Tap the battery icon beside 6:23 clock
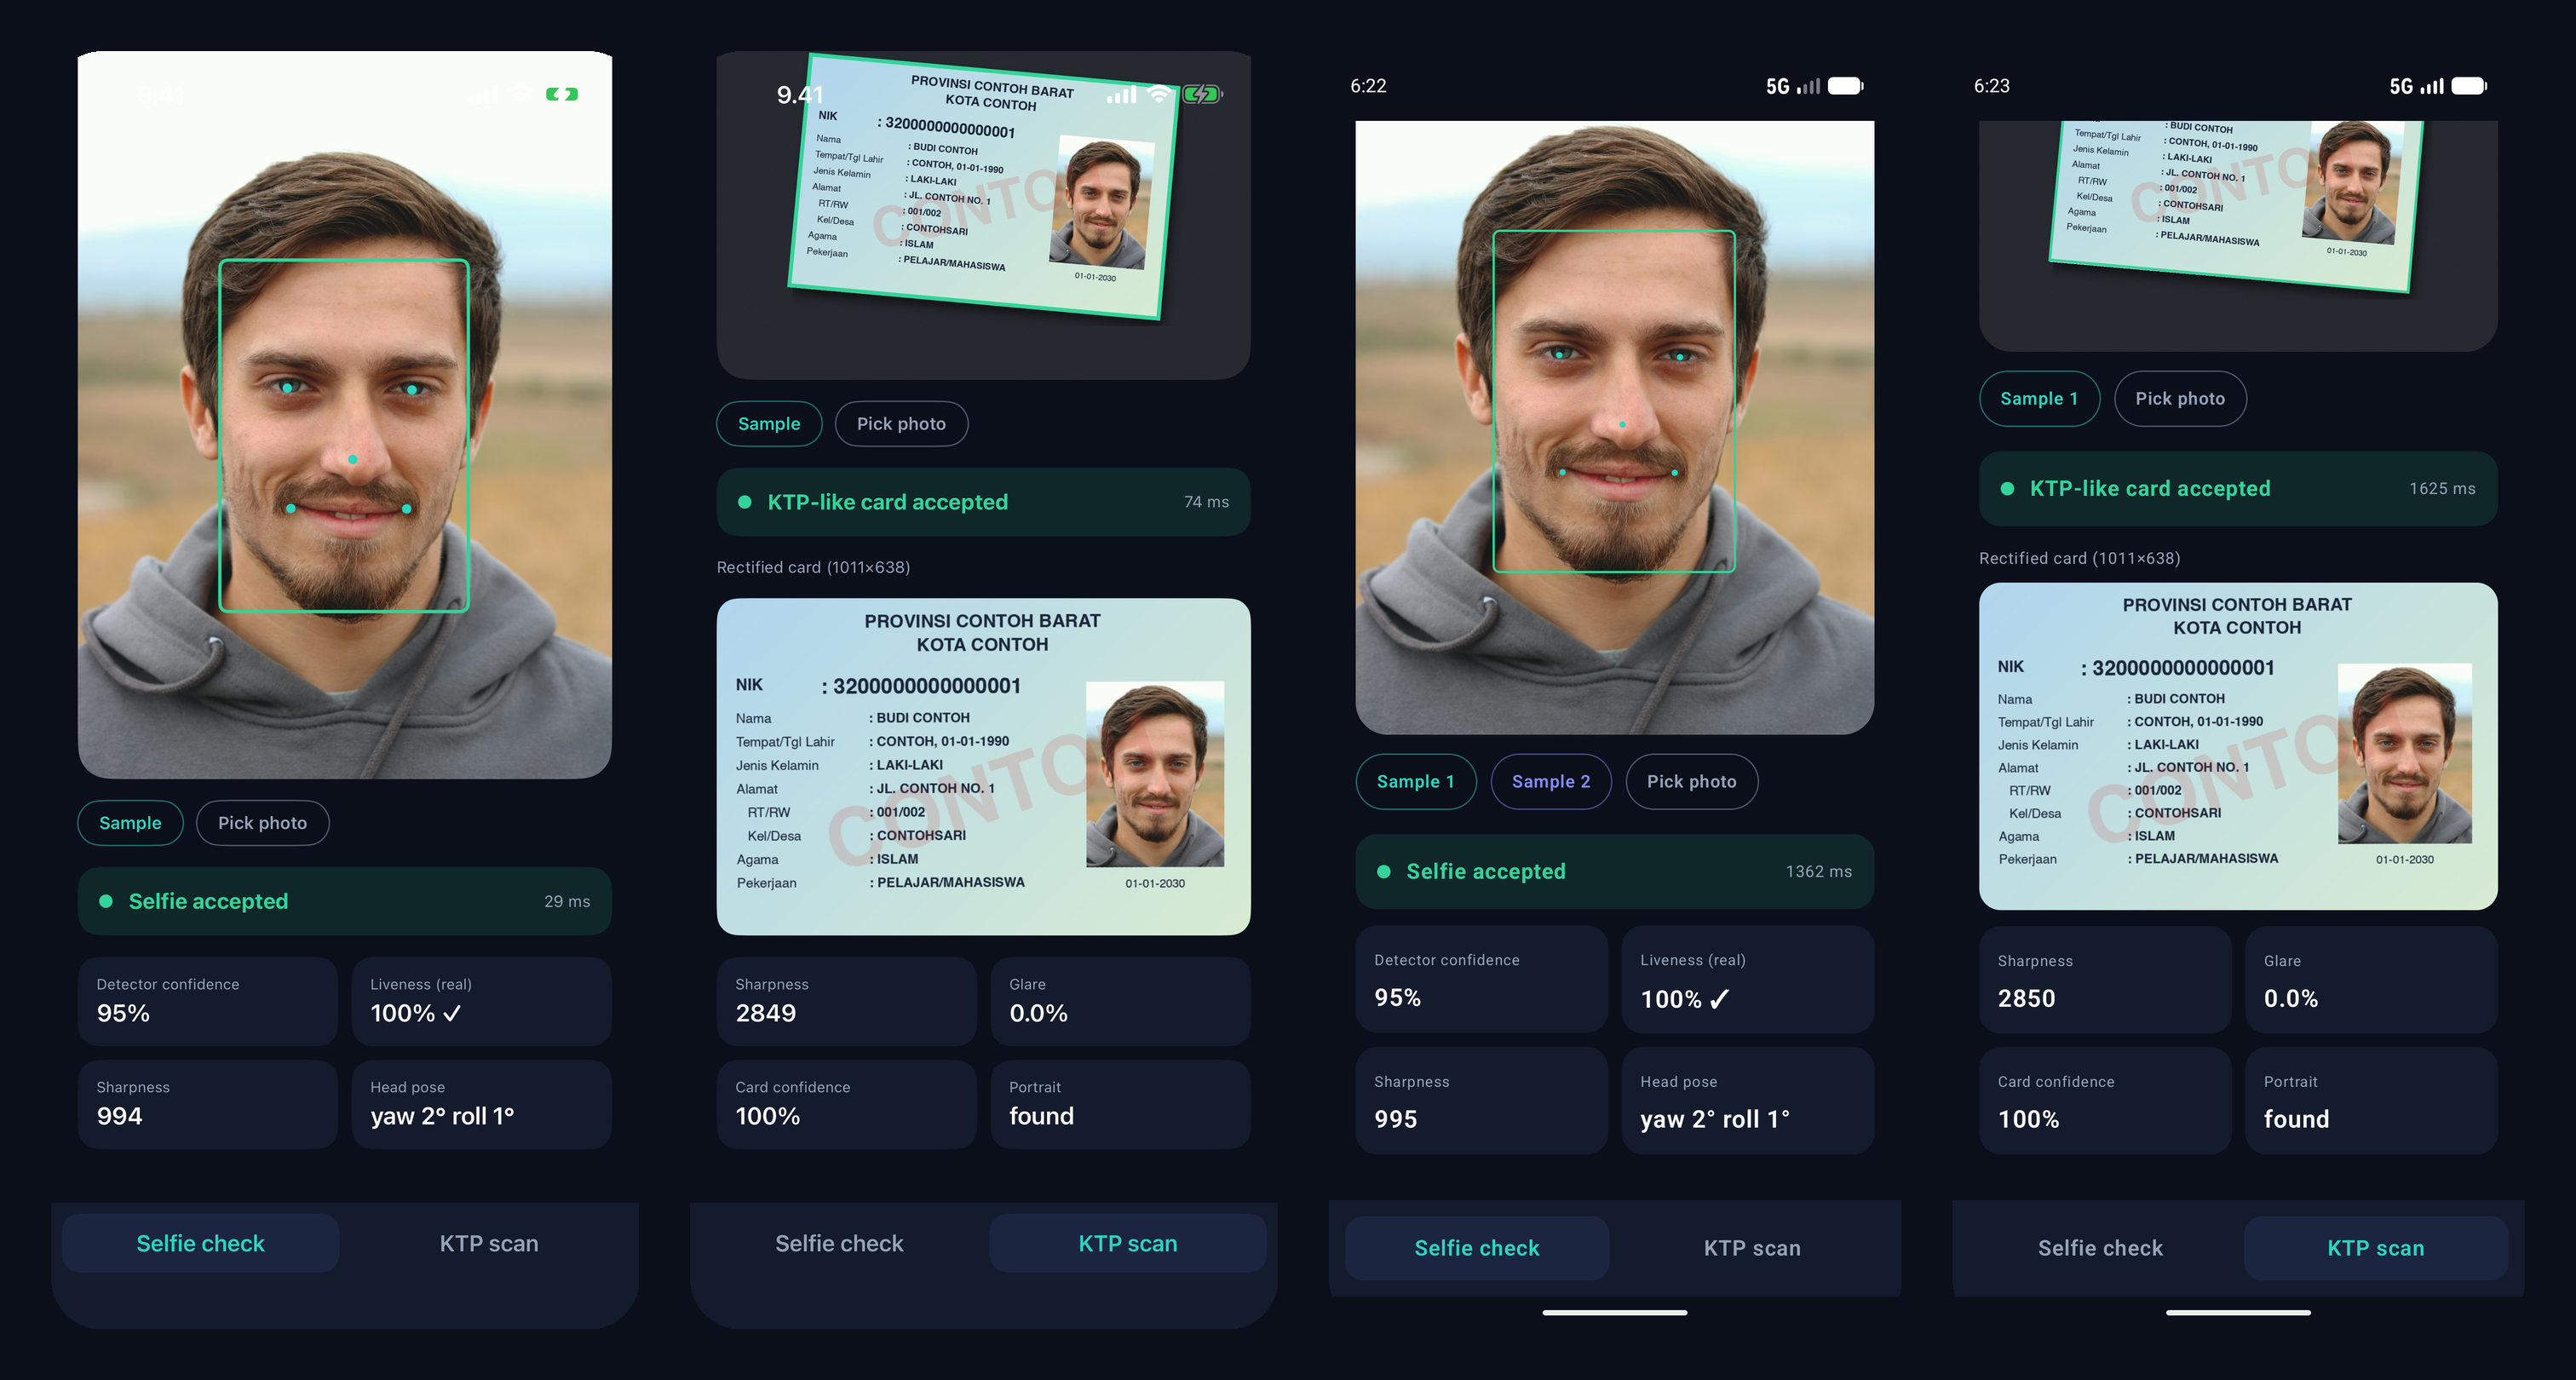2576x1380 pixels. (2469, 86)
